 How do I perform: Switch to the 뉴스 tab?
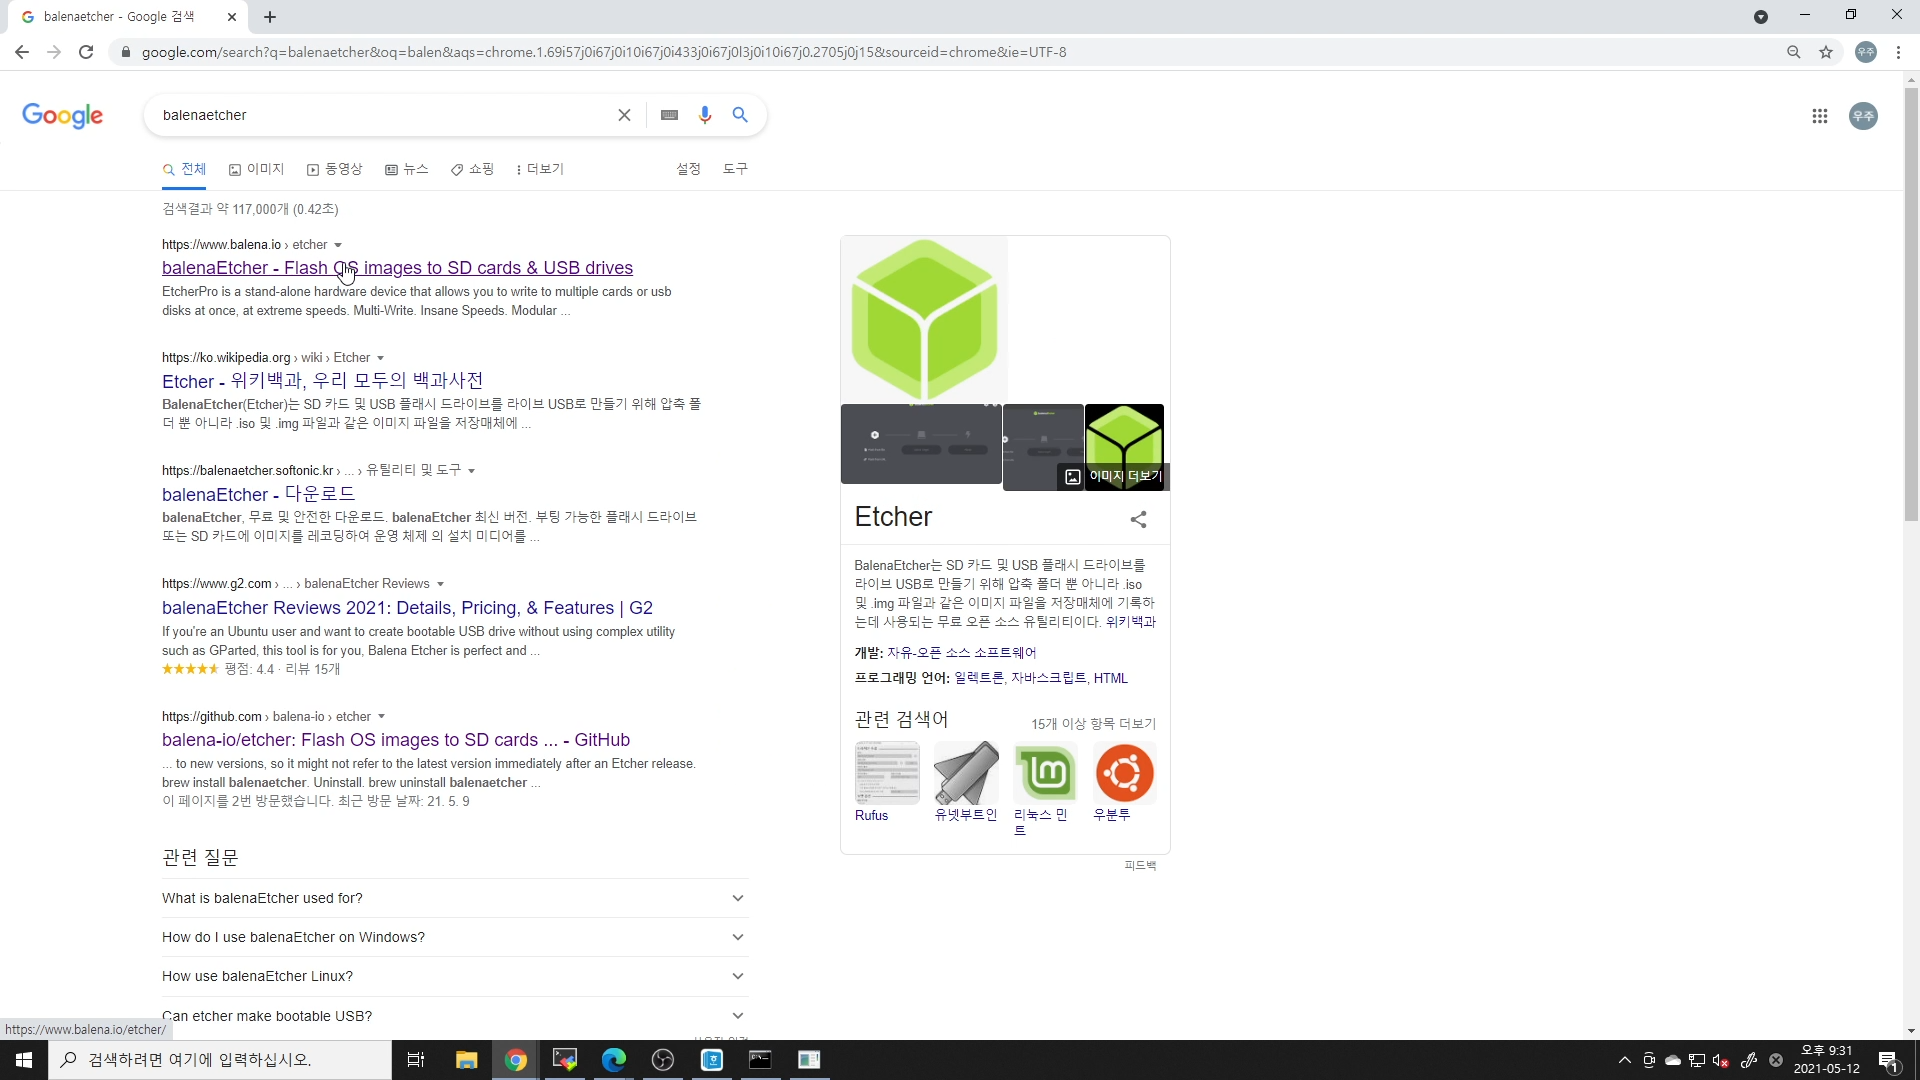pyautogui.click(x=407, y=169)
